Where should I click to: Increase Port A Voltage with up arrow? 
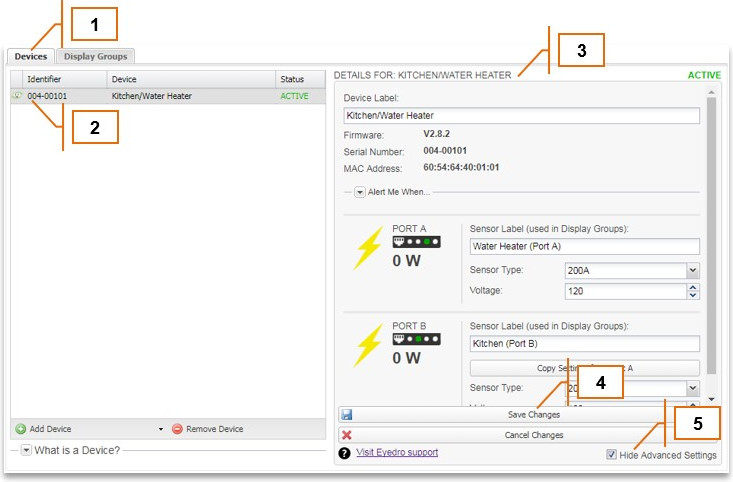tap(693, 288)
